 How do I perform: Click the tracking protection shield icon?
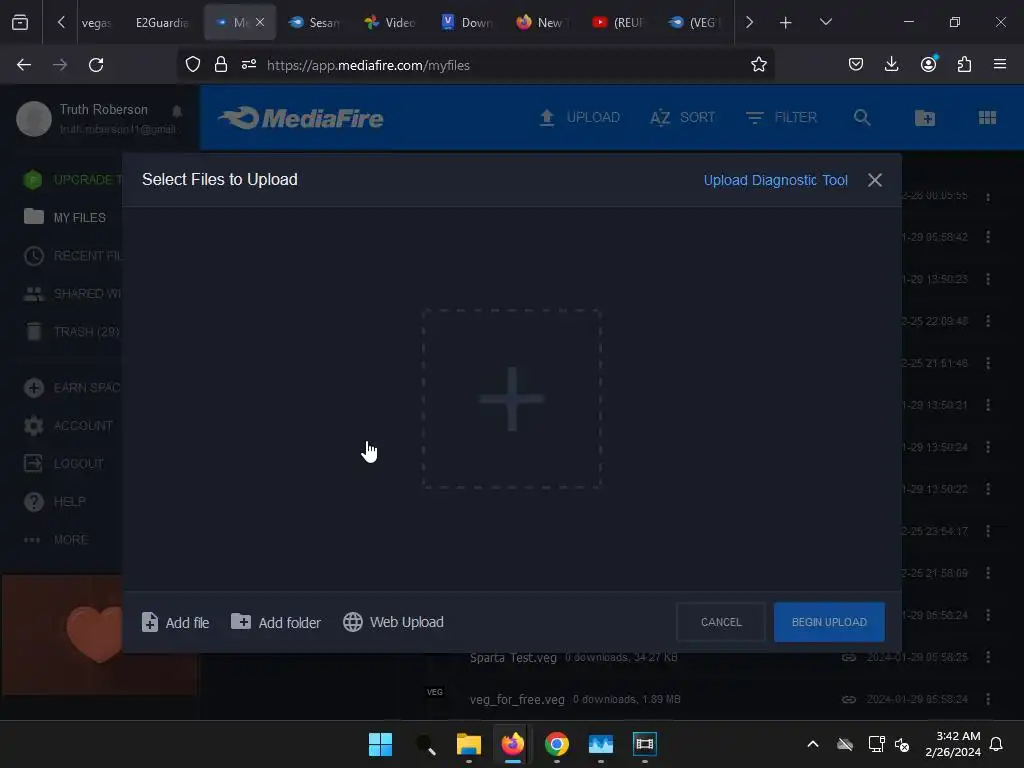[193, 65]
